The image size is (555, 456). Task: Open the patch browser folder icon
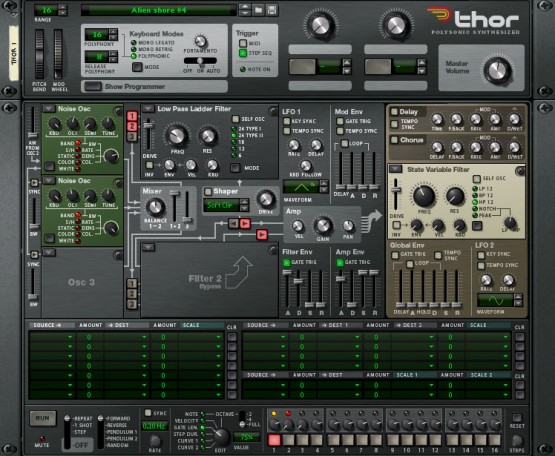pos(259,10)
